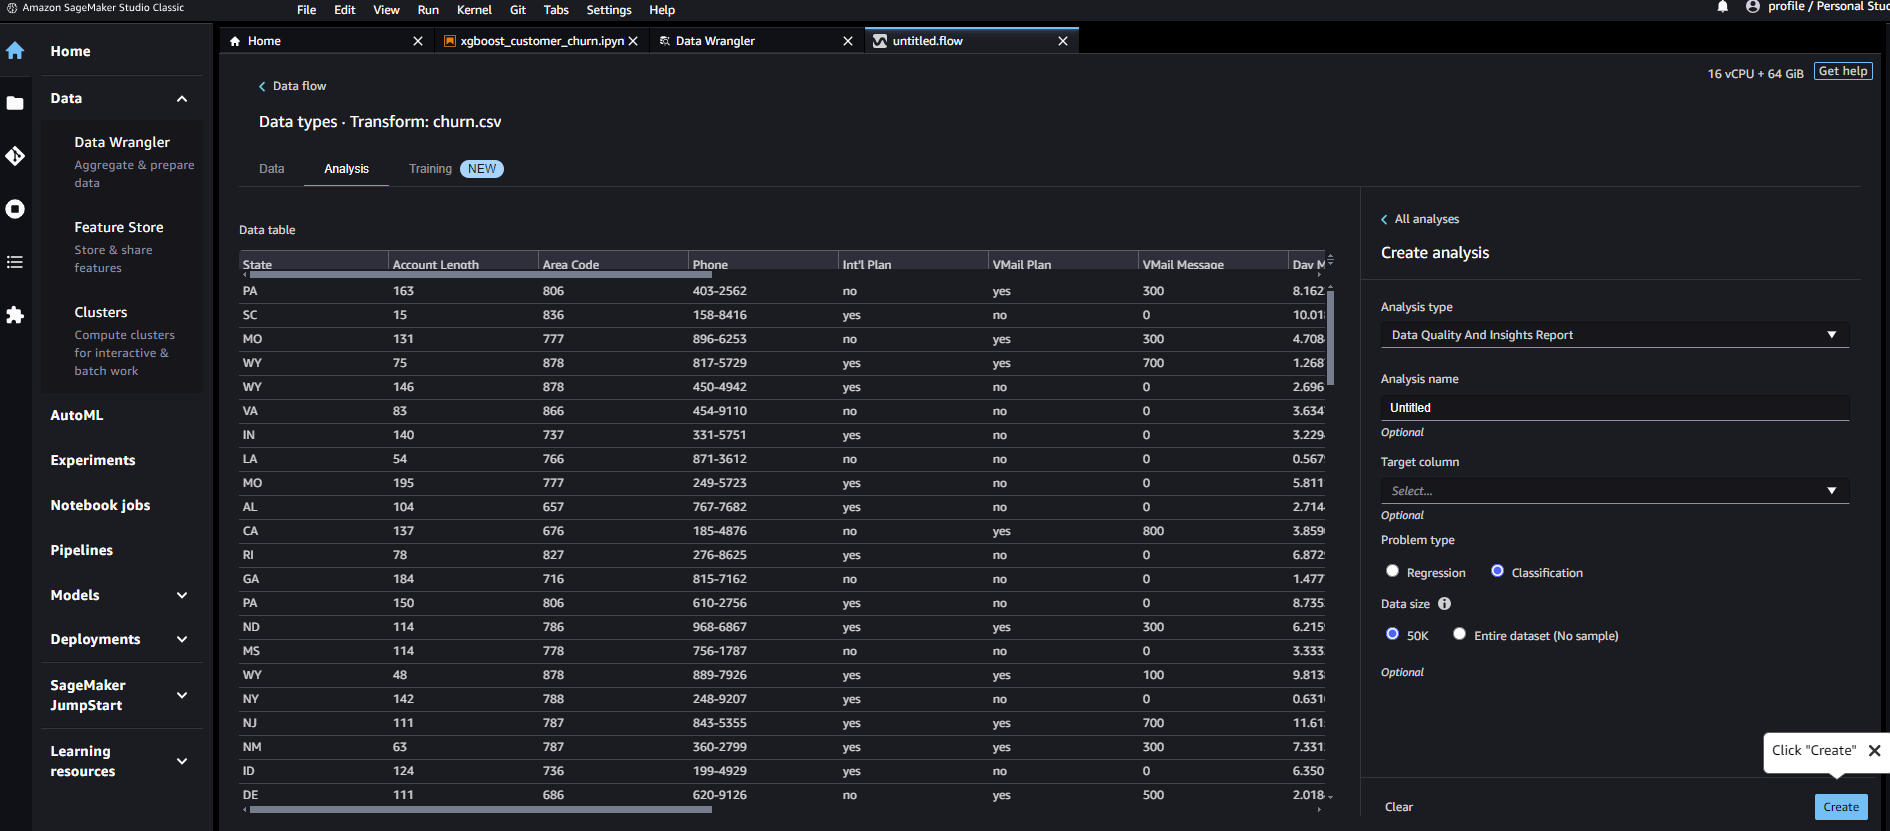
Task: Open Experiments in sidebar
Action: click(93, 460)
